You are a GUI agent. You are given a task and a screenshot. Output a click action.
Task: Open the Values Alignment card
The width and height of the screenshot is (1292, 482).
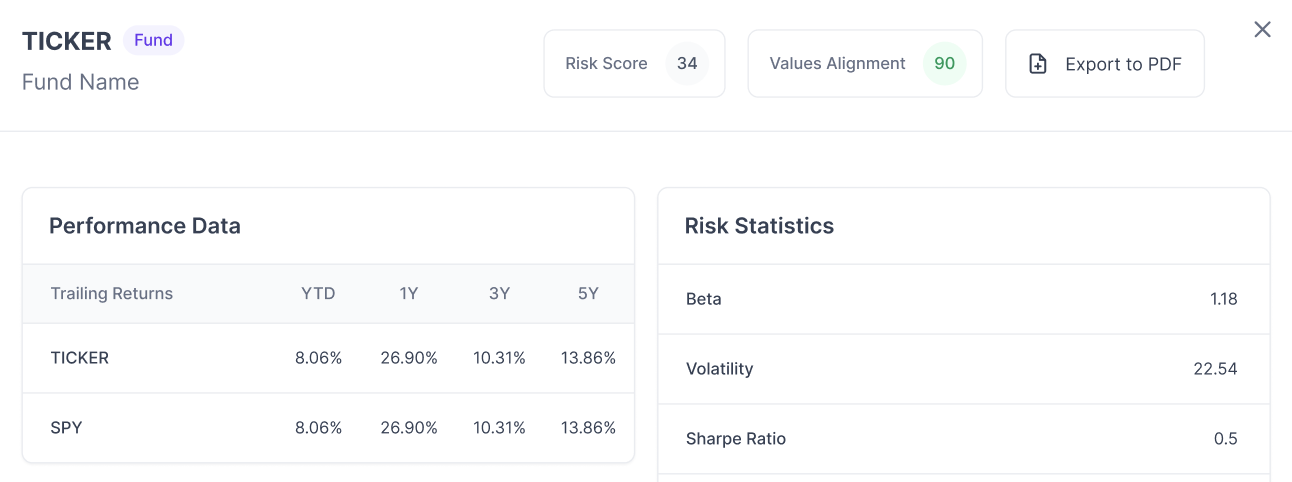coord(865,63)
